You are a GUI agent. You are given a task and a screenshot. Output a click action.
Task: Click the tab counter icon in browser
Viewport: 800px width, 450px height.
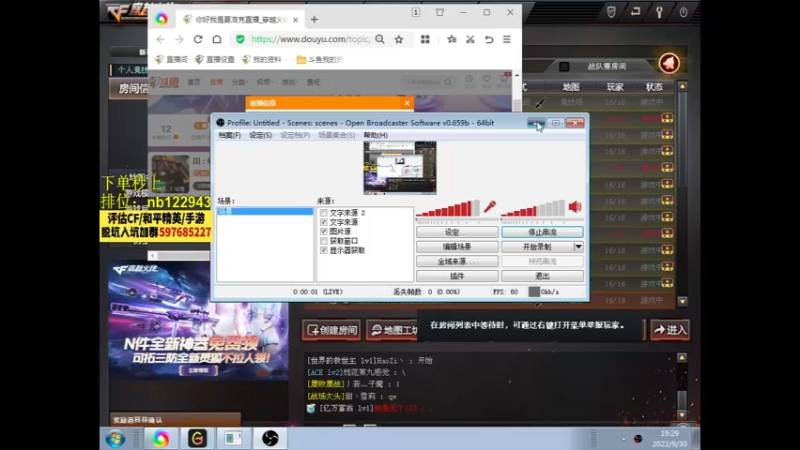coord(416,12)
